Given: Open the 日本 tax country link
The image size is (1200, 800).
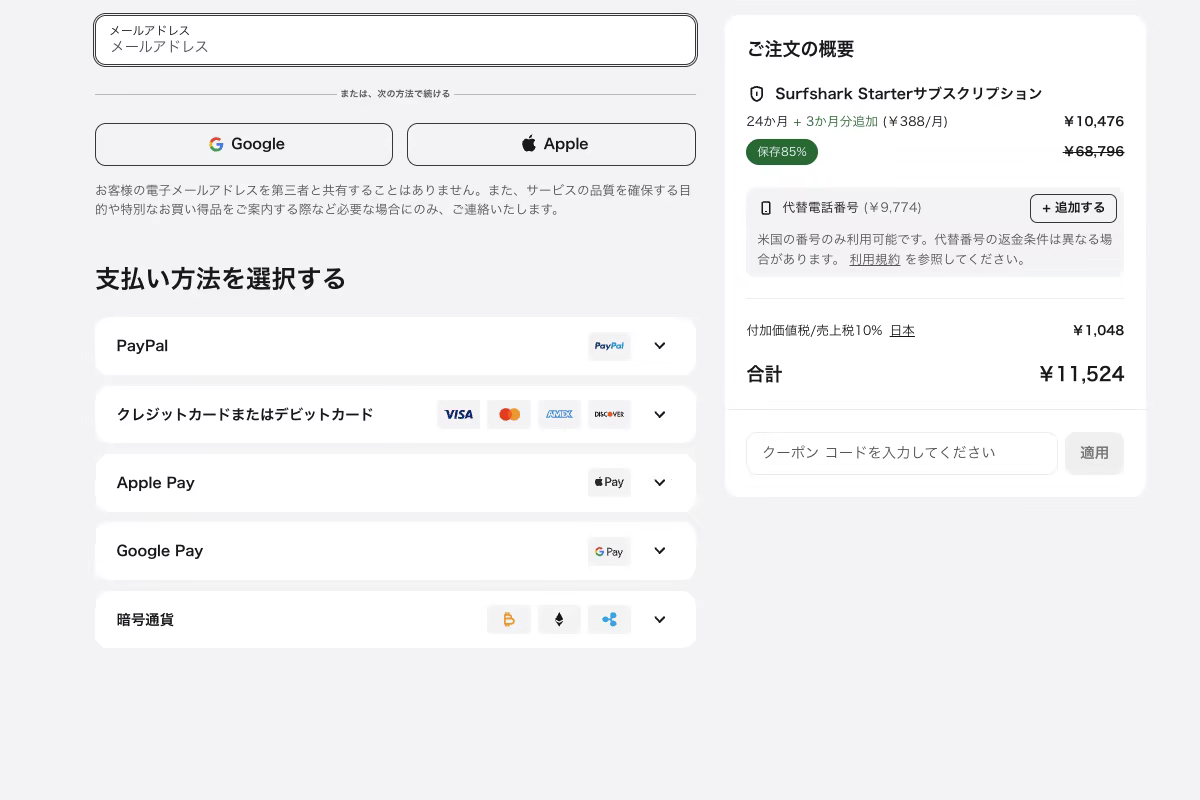Looking at the screenshot, I should (902, 330).
